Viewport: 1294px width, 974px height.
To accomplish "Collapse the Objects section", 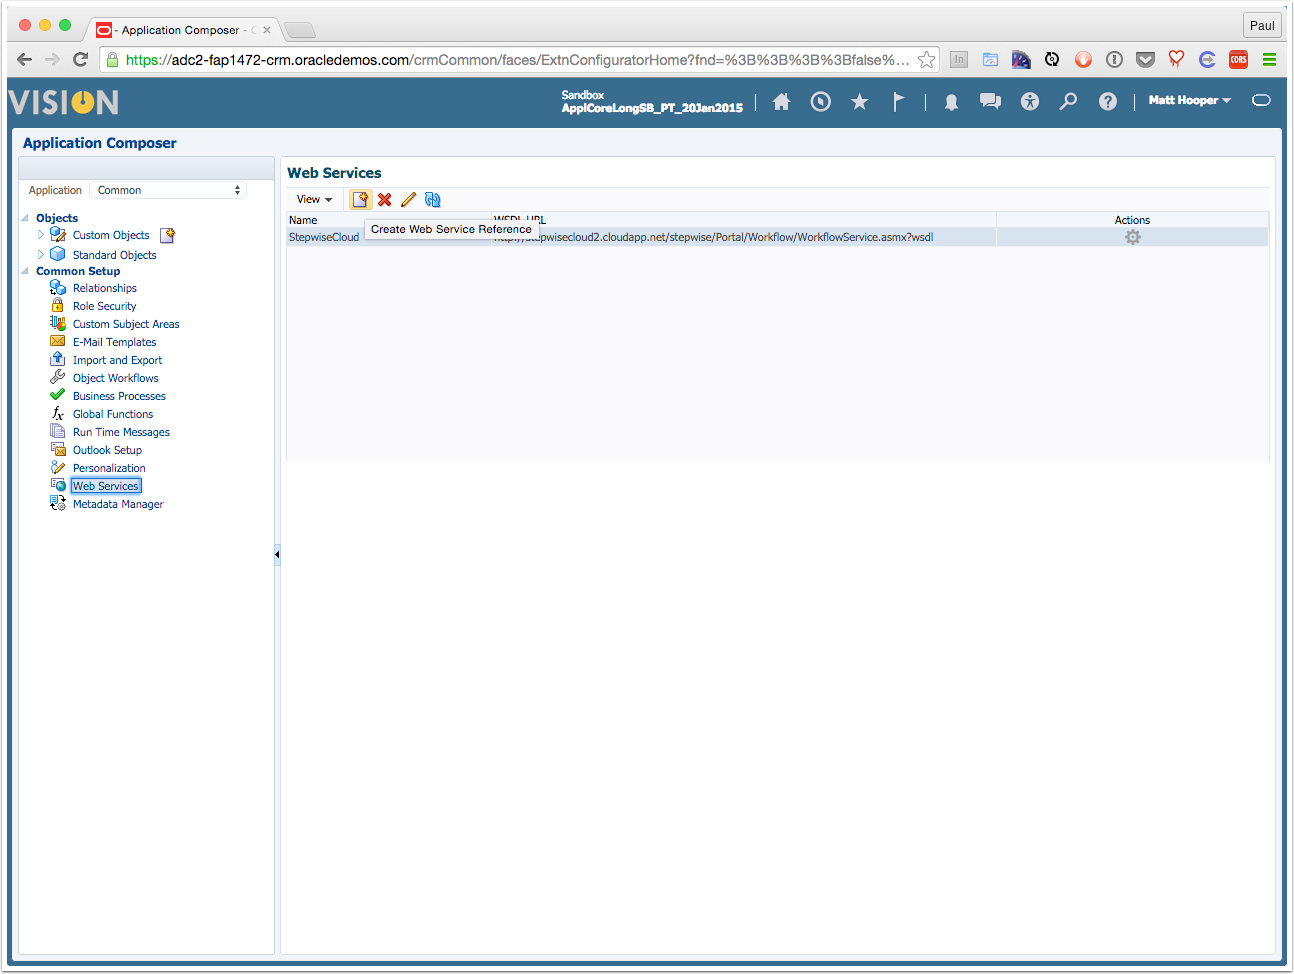I will click(25, 217).
